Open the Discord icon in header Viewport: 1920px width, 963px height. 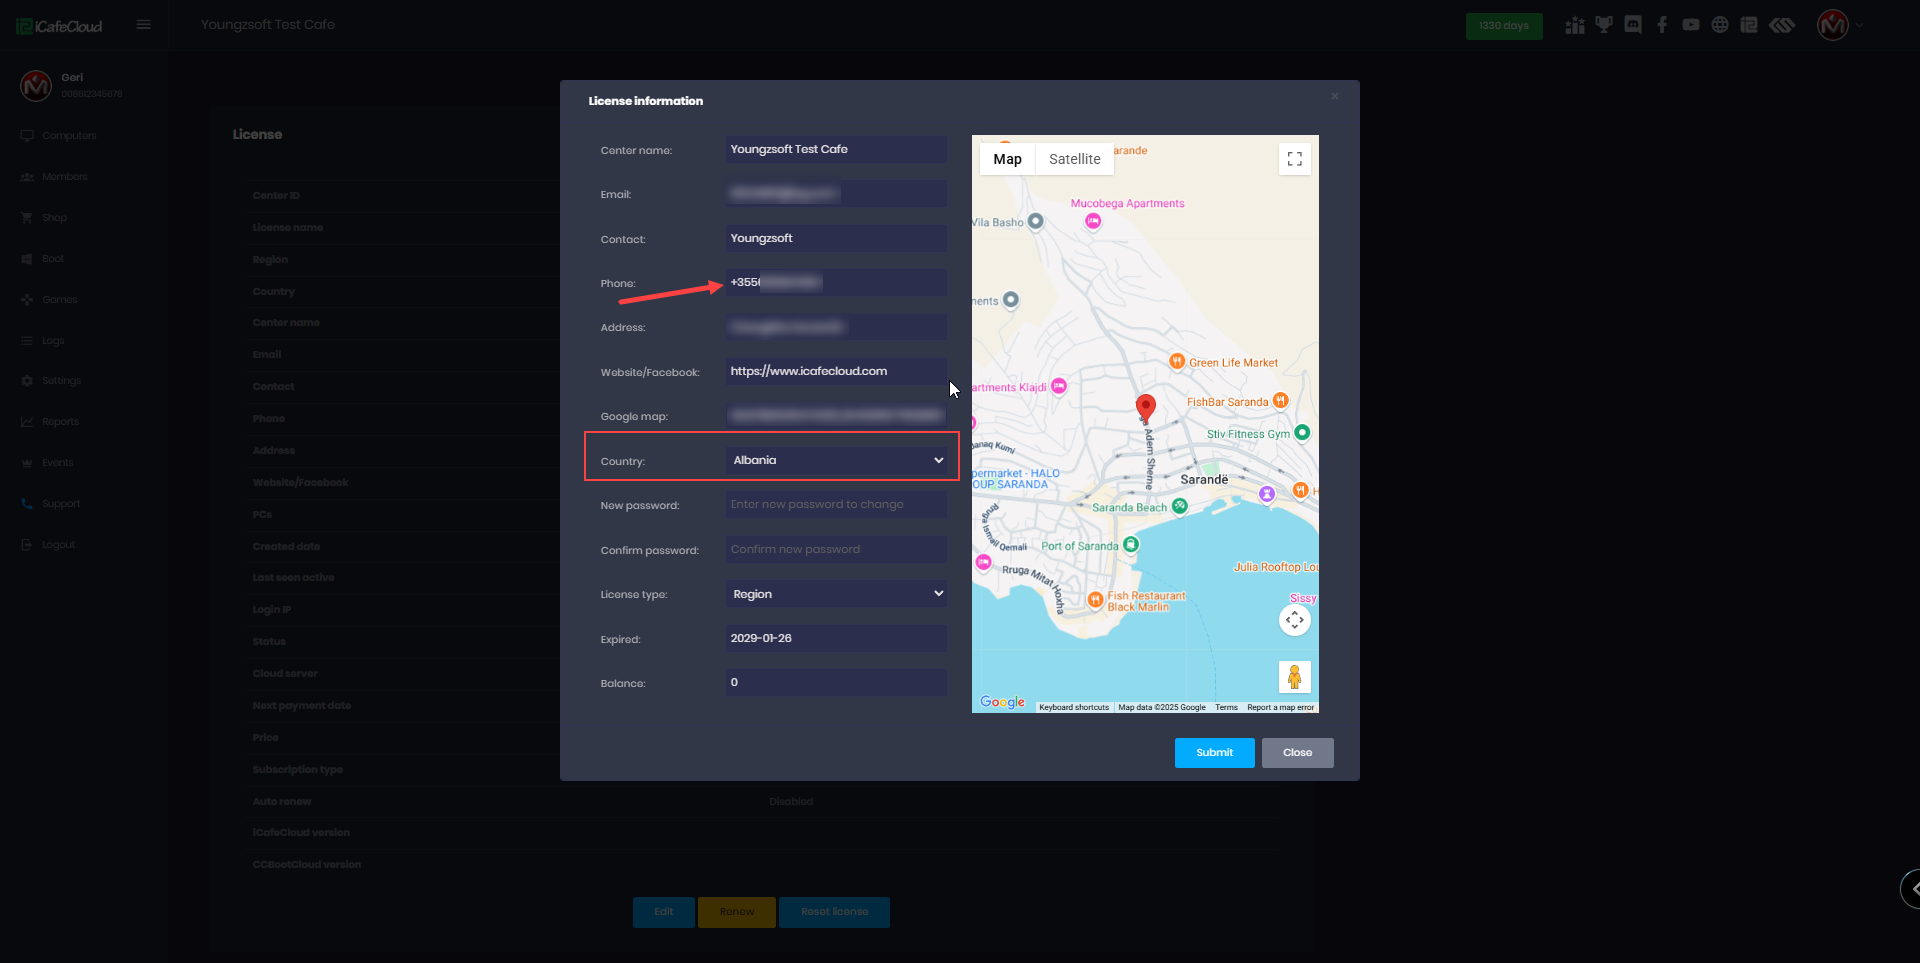[x=1633, y=25]
